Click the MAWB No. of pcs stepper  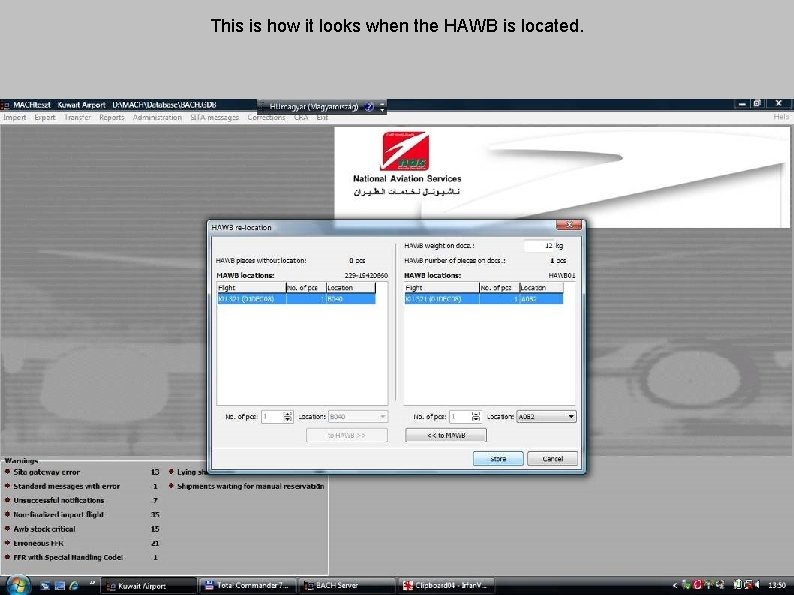coord(288,416)
